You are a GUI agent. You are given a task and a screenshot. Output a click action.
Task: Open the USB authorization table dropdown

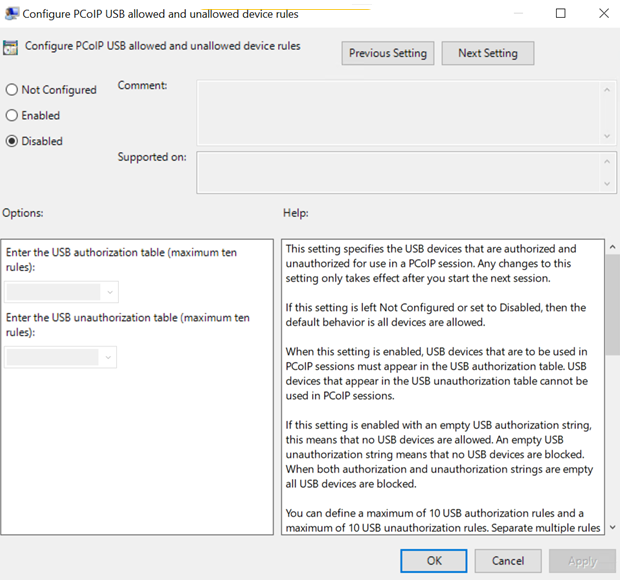click(61, 292)
